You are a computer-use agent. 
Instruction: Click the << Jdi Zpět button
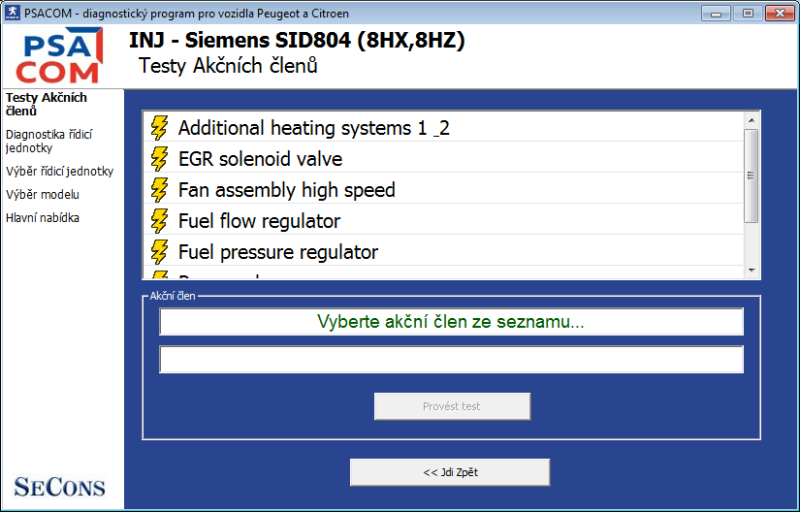pyautogui.click(x=450, y=472)
